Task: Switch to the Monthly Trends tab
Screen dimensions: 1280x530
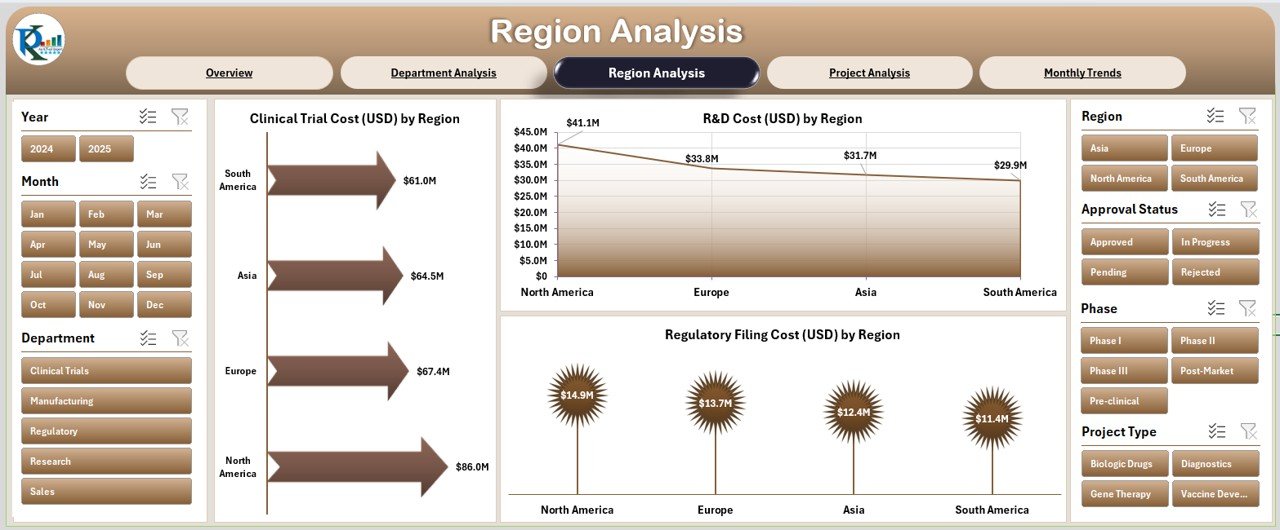Action: pyautogui.click(x=1082, y=73)
